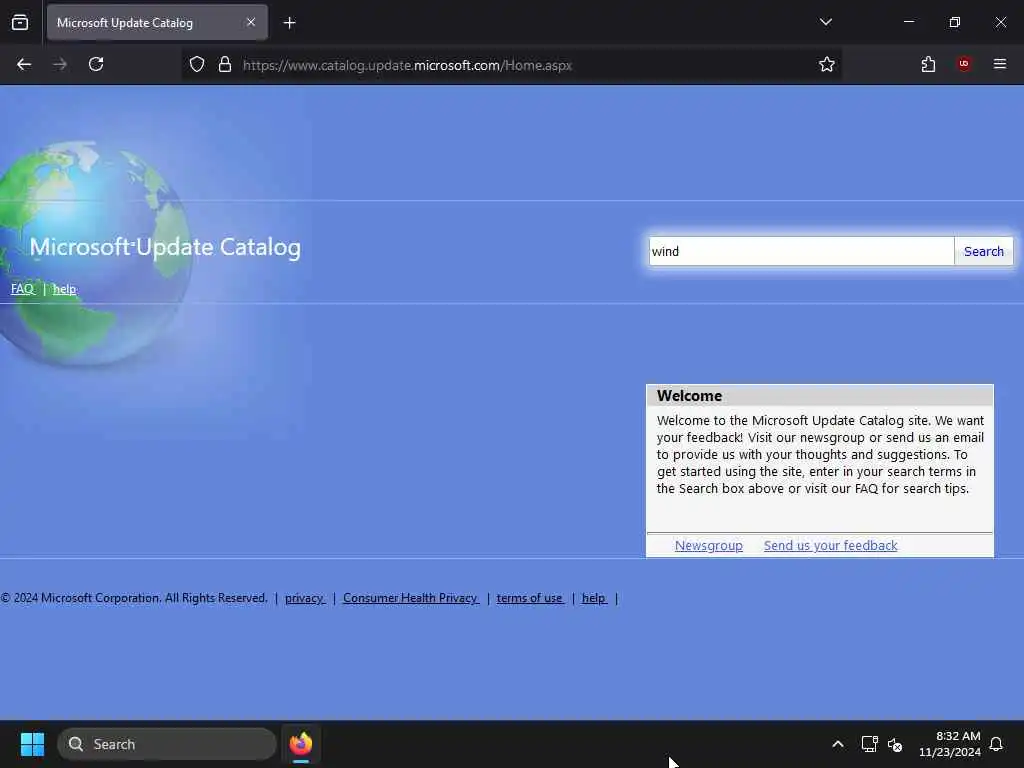Open Firefox application hamburger menu
Viewport: 1024px width, 768px height.
pyautogui.click(x=1000, y=64)
